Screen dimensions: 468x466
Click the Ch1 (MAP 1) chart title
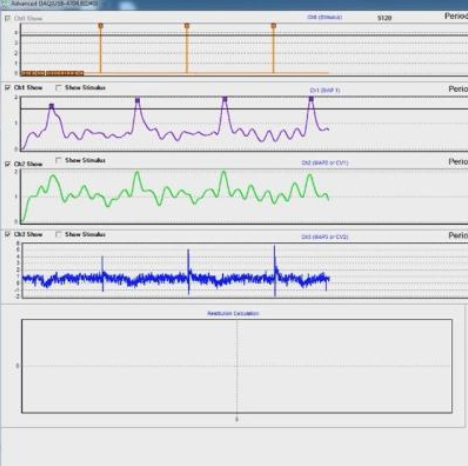click(325, 90)
